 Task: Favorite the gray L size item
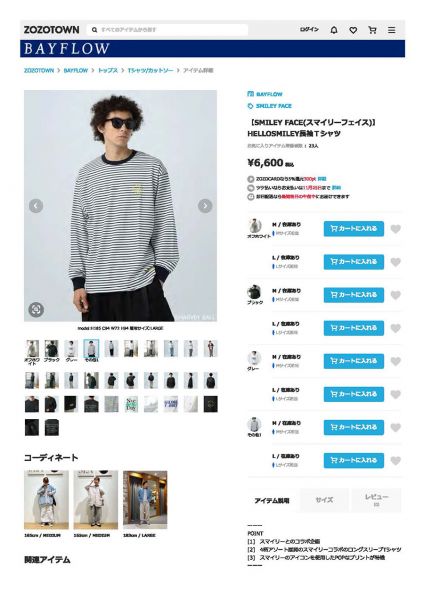396,395
